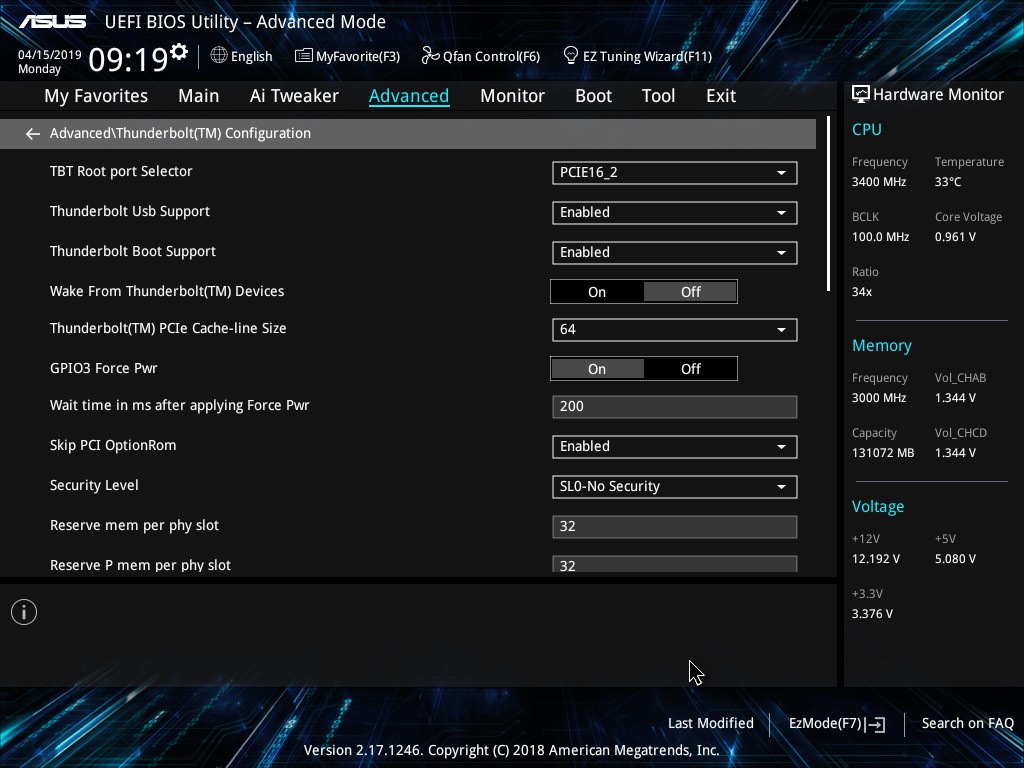Image resolution: width=1024 pixels, height=768 pixels.
Task: Select the Thunderbolt Usb Support label
Action: click(x=130, y=212)
